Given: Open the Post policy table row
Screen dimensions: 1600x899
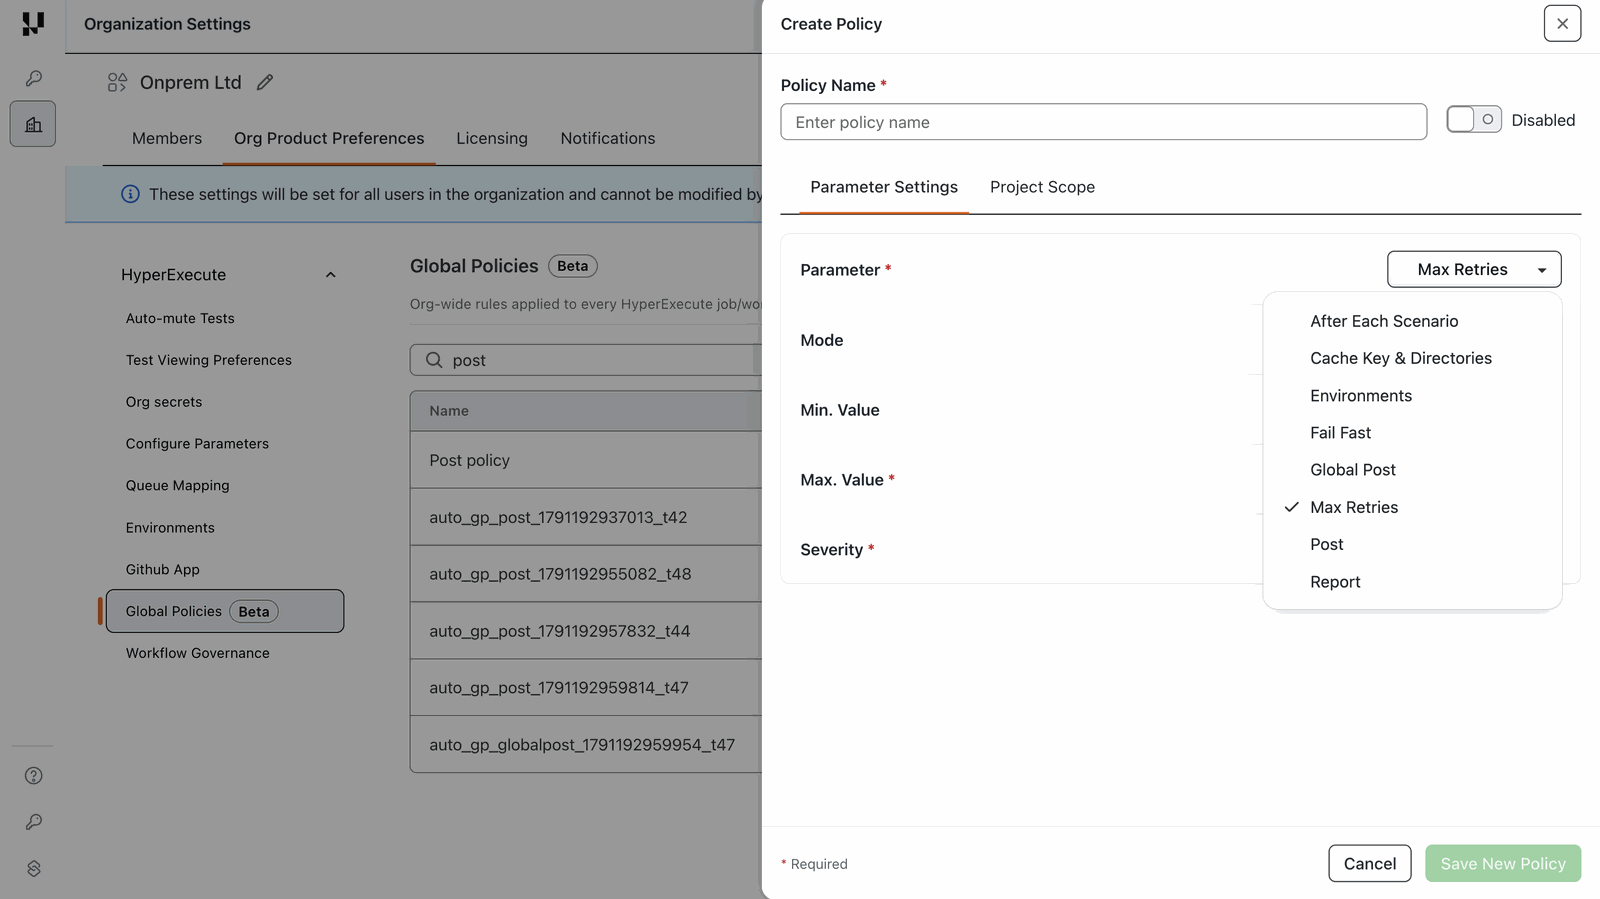Looking at the screenshot, I should tap(586, 460).
